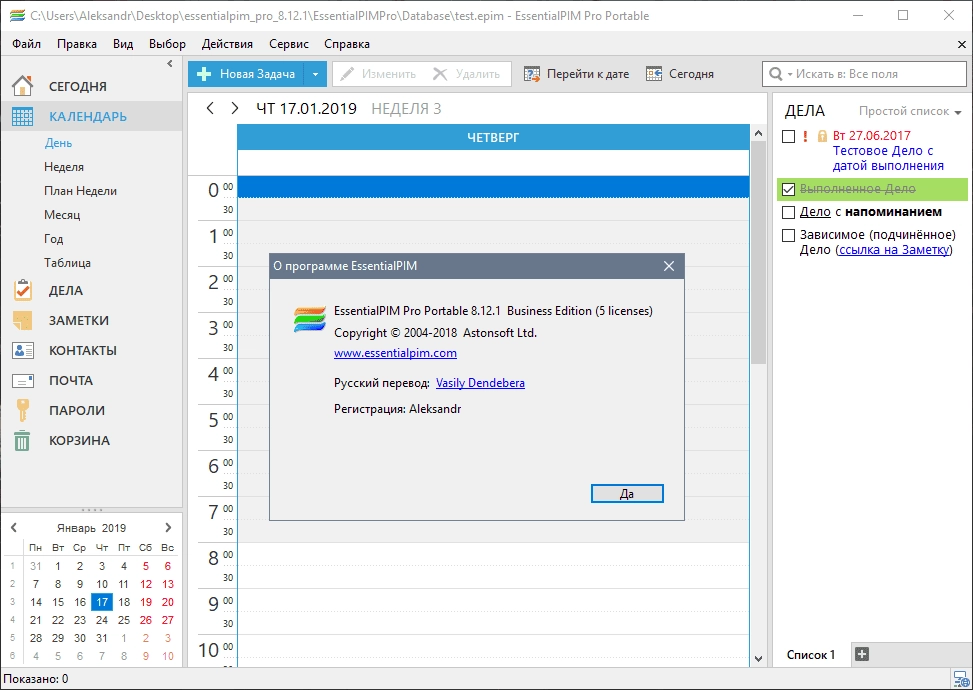973x690 pixels.
Task: Click the Calendar grid icon in the sidebar
Action: point(22,116)
